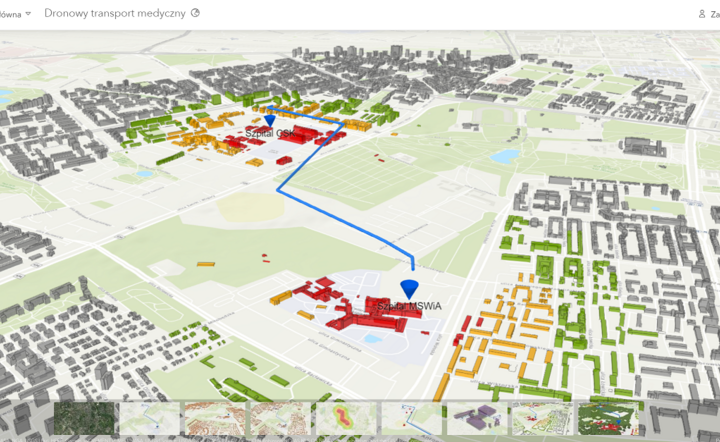Open the second slide with single blue route
The image size is (720, 442).
[x=150, y=418]
